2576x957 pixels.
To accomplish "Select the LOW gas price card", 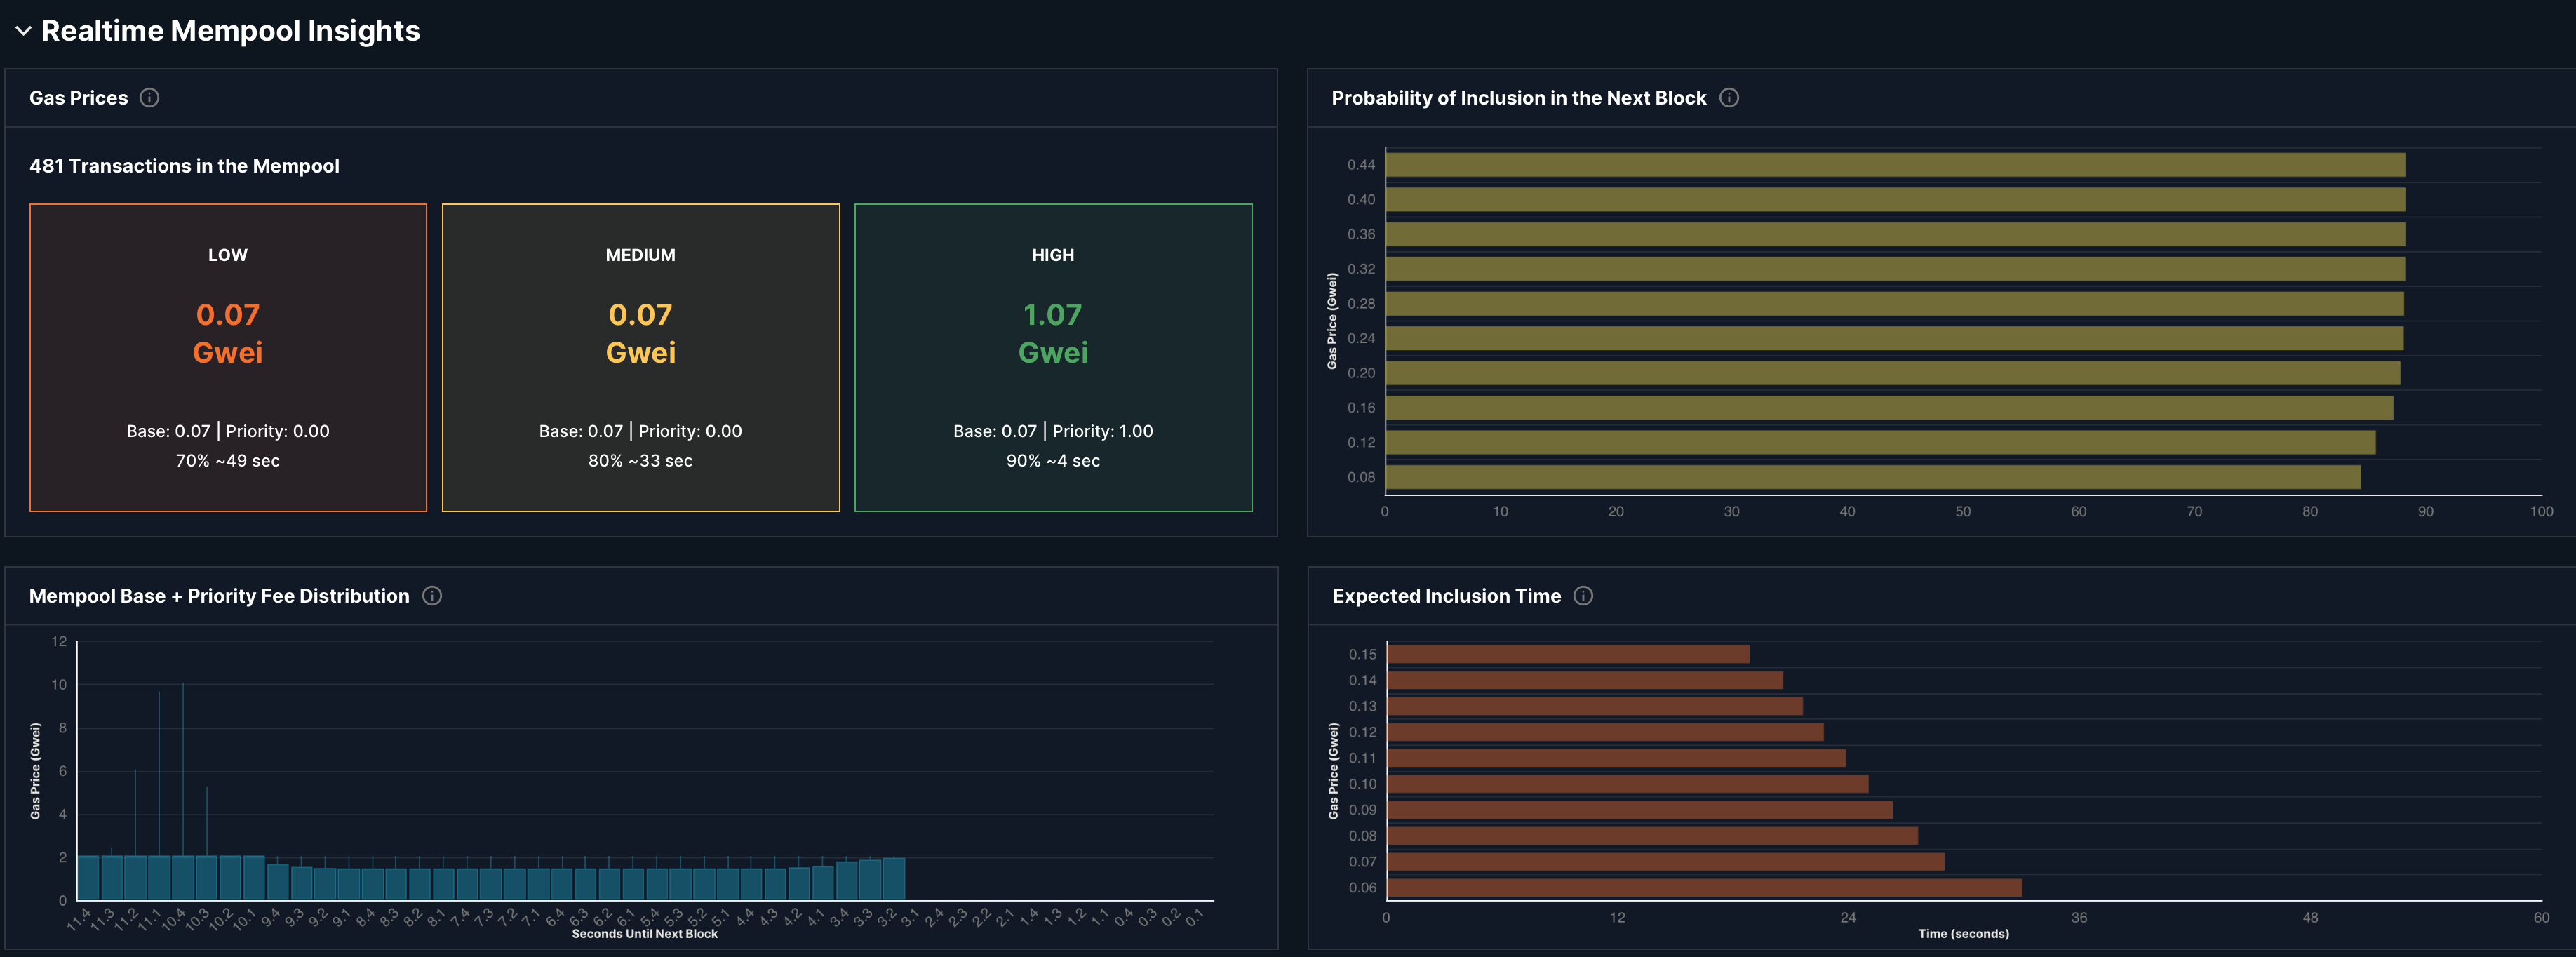I will tap(228, 357).
